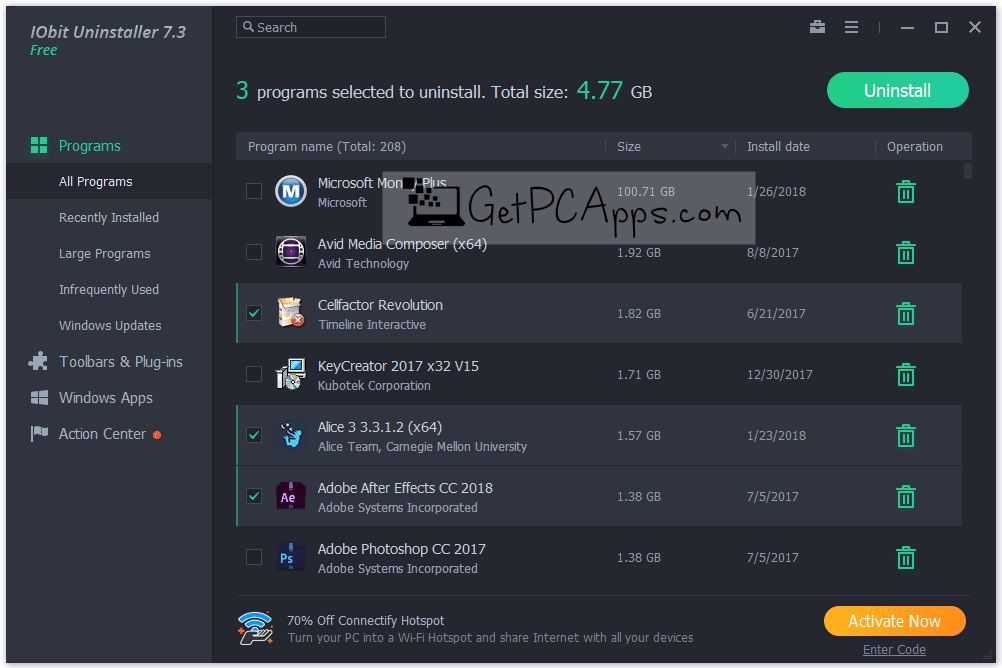This screenshot has width=1002, height=668.
Task: Select the KeyCreator 2017 x32 V15 name
Action: click(x=398, y=366)
